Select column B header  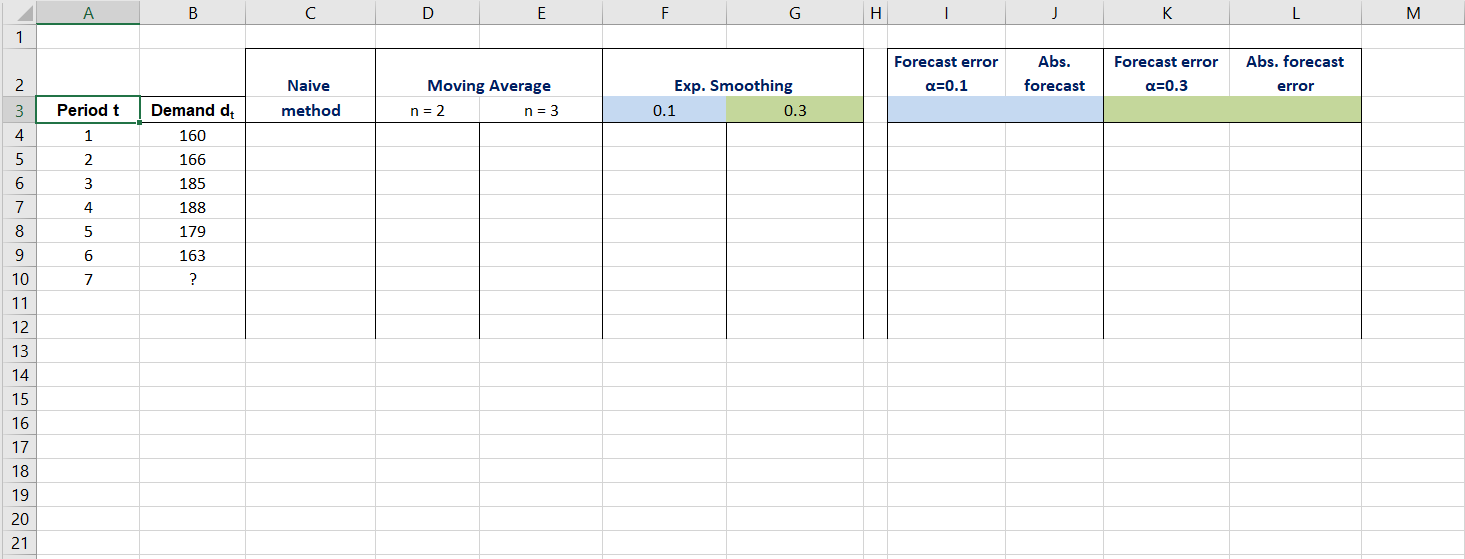coord(193,12)
